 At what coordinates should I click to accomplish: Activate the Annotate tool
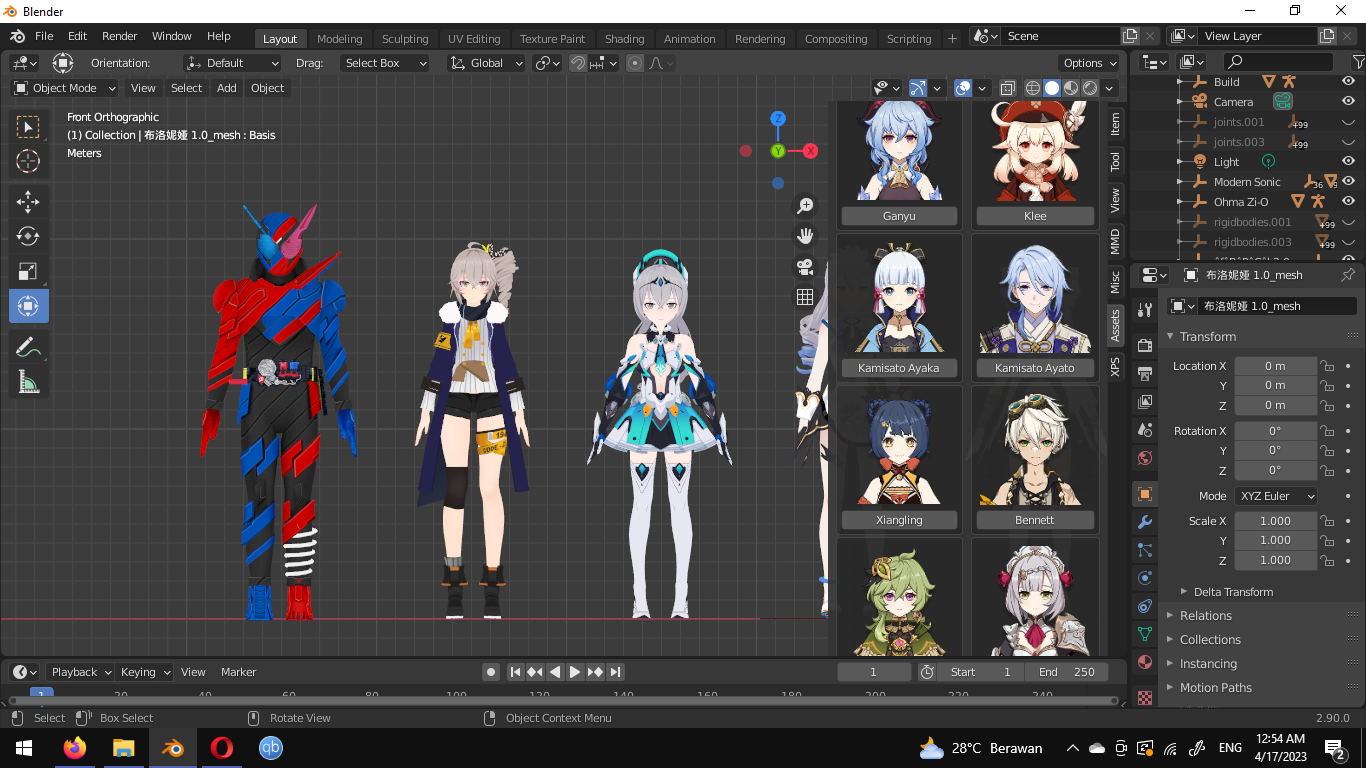click(28, 346)
